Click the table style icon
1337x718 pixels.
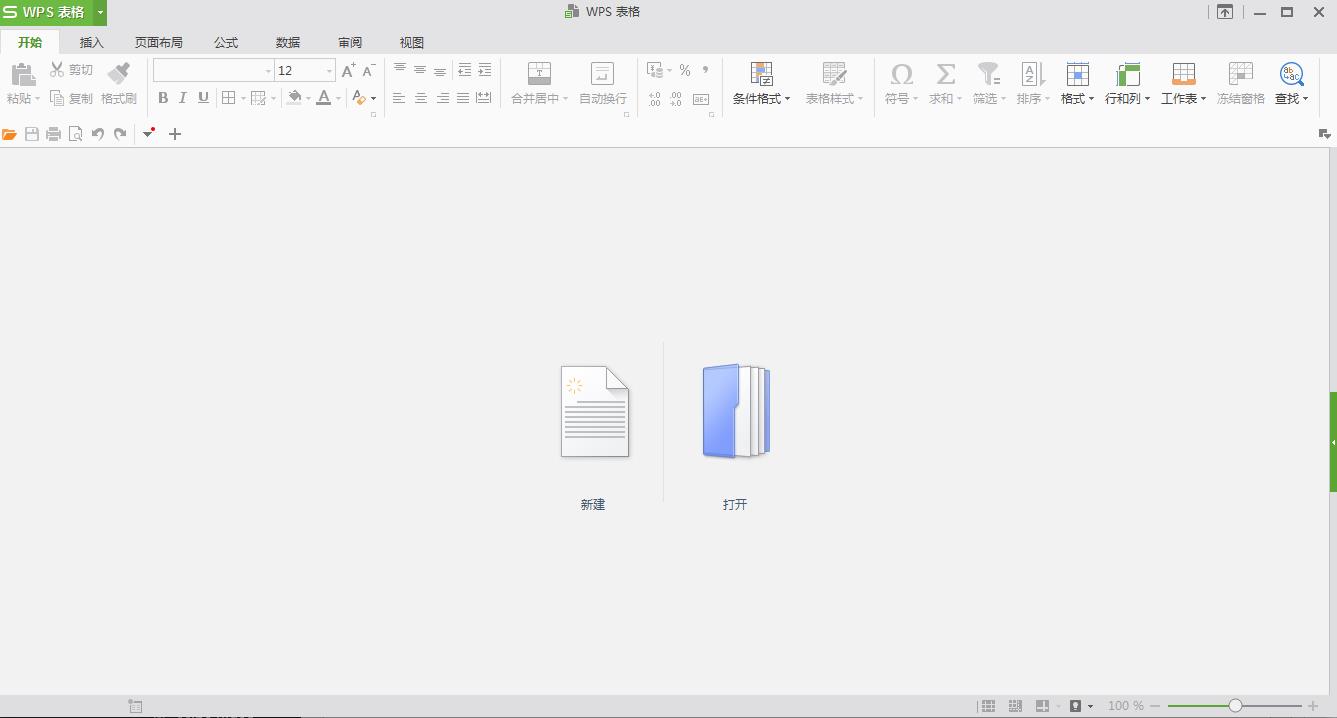[834, 73]
